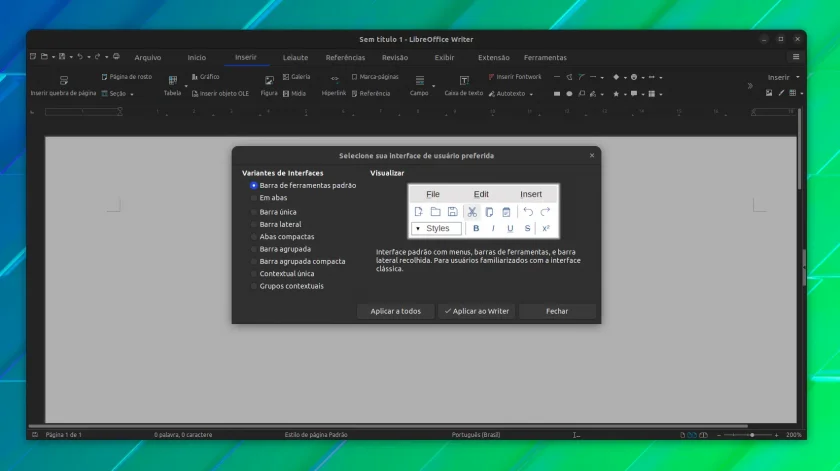The image size is (840, 471).
Task: Adjust the zoom slider in status bar
Action: 752,435
